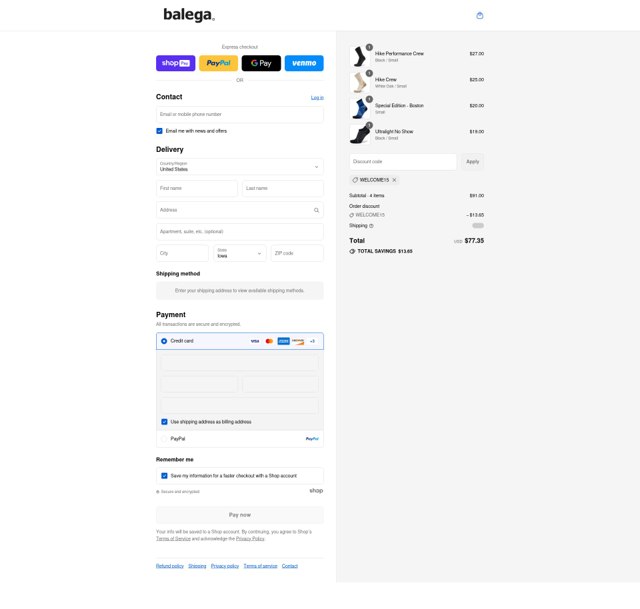640x609 pixels.
Task: Click the Hike Performance Crew product name
Action: click(x=399, y=54)
